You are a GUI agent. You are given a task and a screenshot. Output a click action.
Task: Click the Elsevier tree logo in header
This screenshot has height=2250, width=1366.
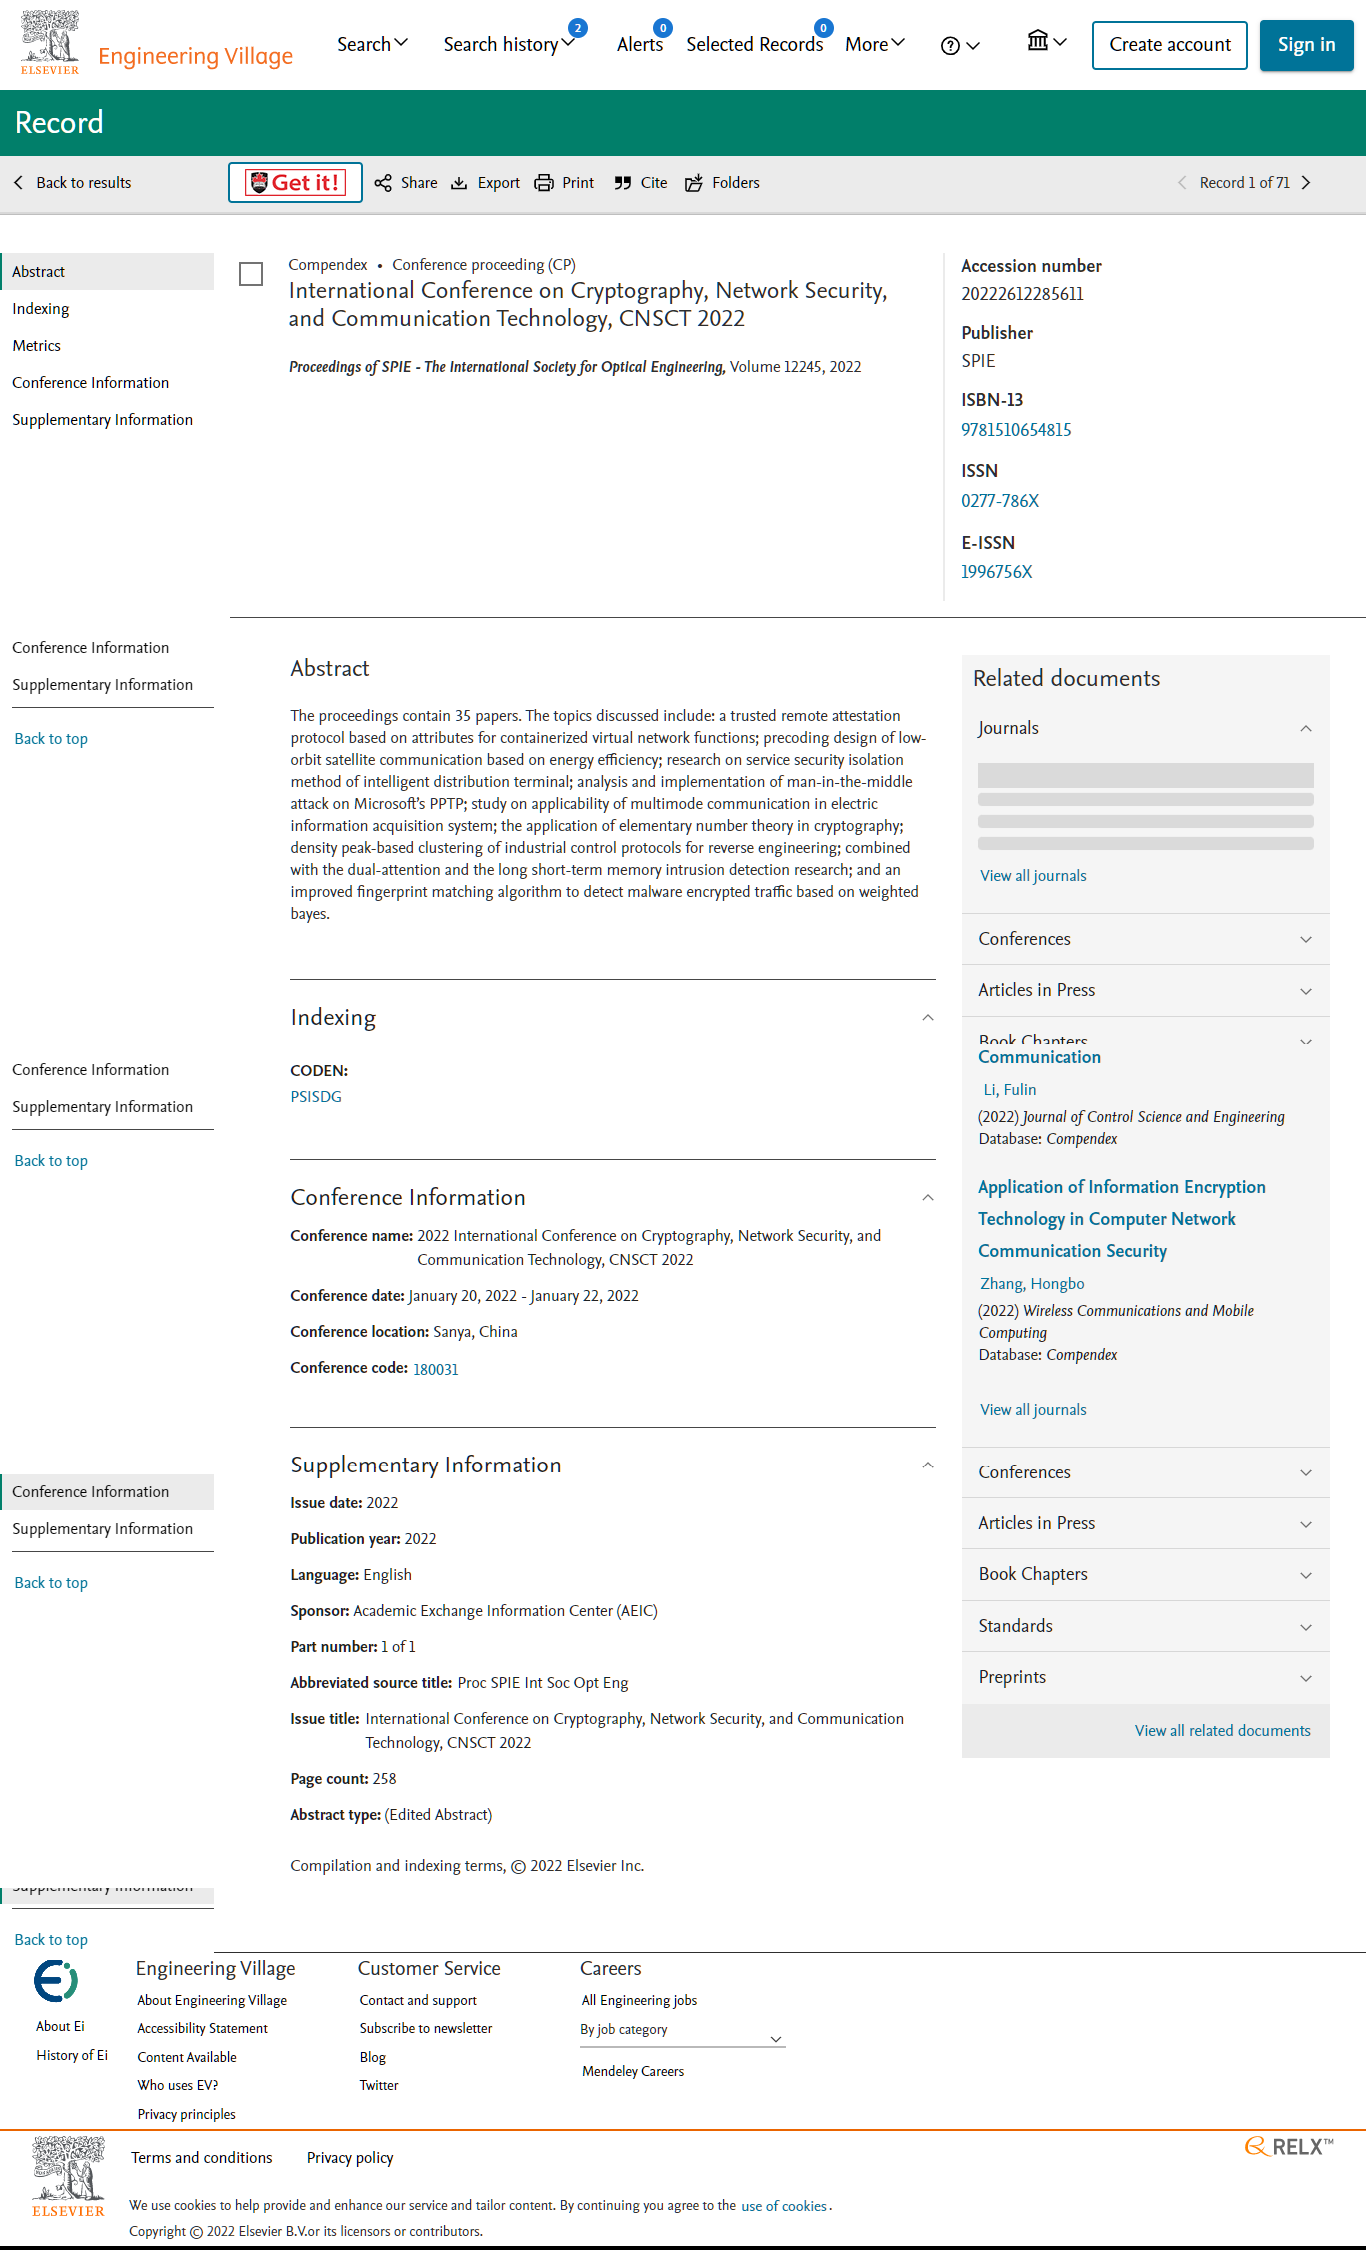pyautogui.click(x=50, y=43)
